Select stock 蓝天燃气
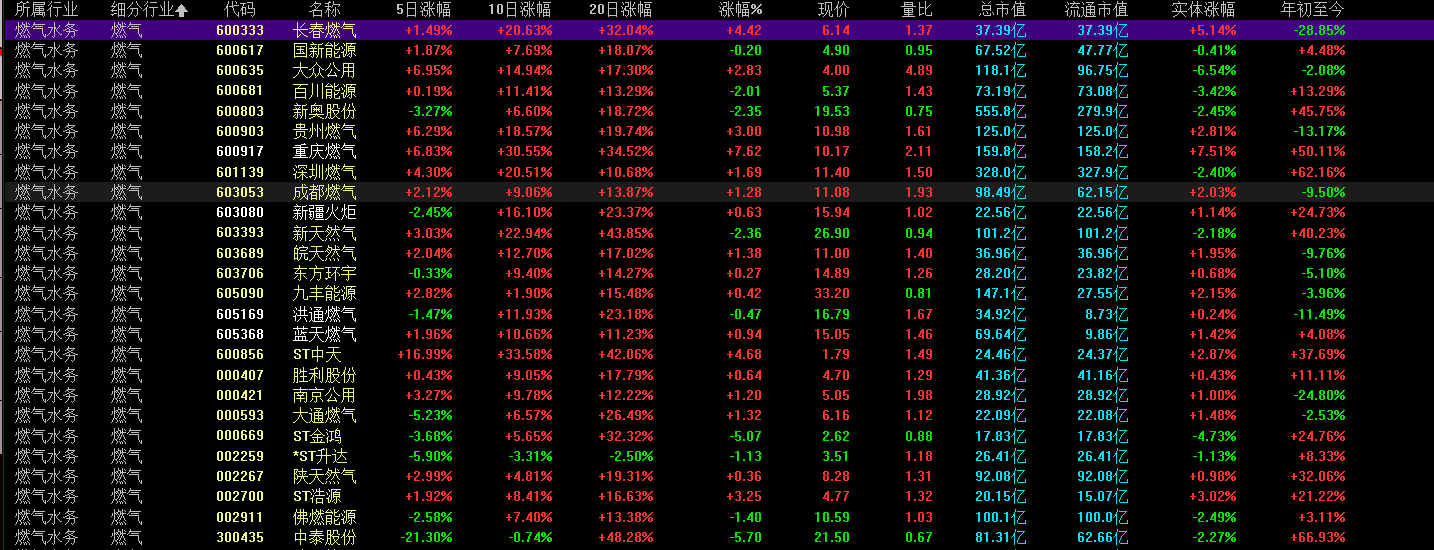 (324, 334)
